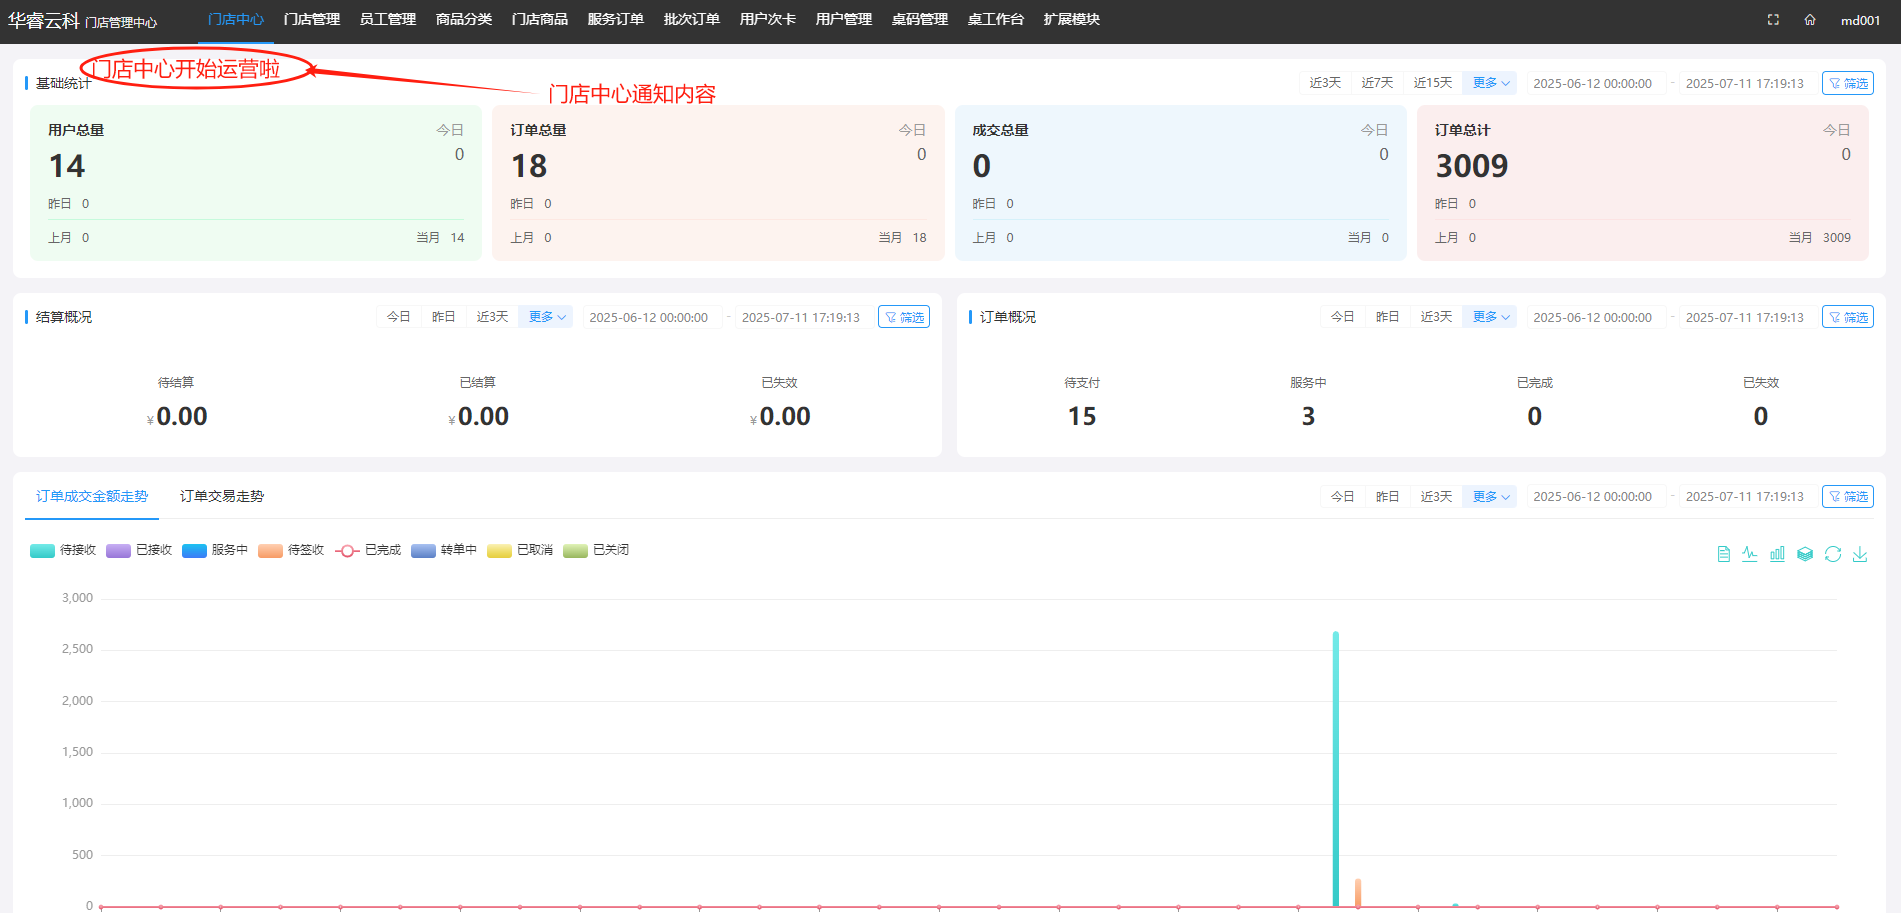Expand 更多 dropdown in 订单概况 panel
The height and width of the screenshot is (913, 1901).
tap(1490, 317)
